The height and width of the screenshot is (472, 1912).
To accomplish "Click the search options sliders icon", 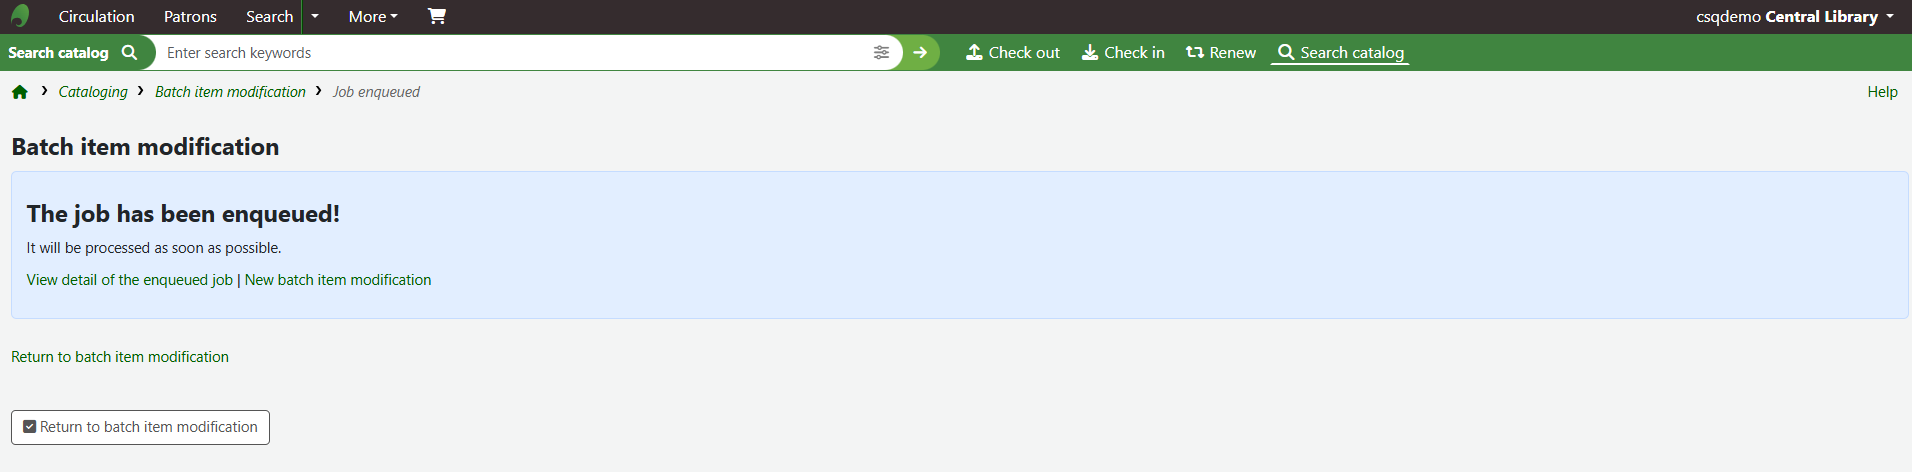I will point(881,53).
